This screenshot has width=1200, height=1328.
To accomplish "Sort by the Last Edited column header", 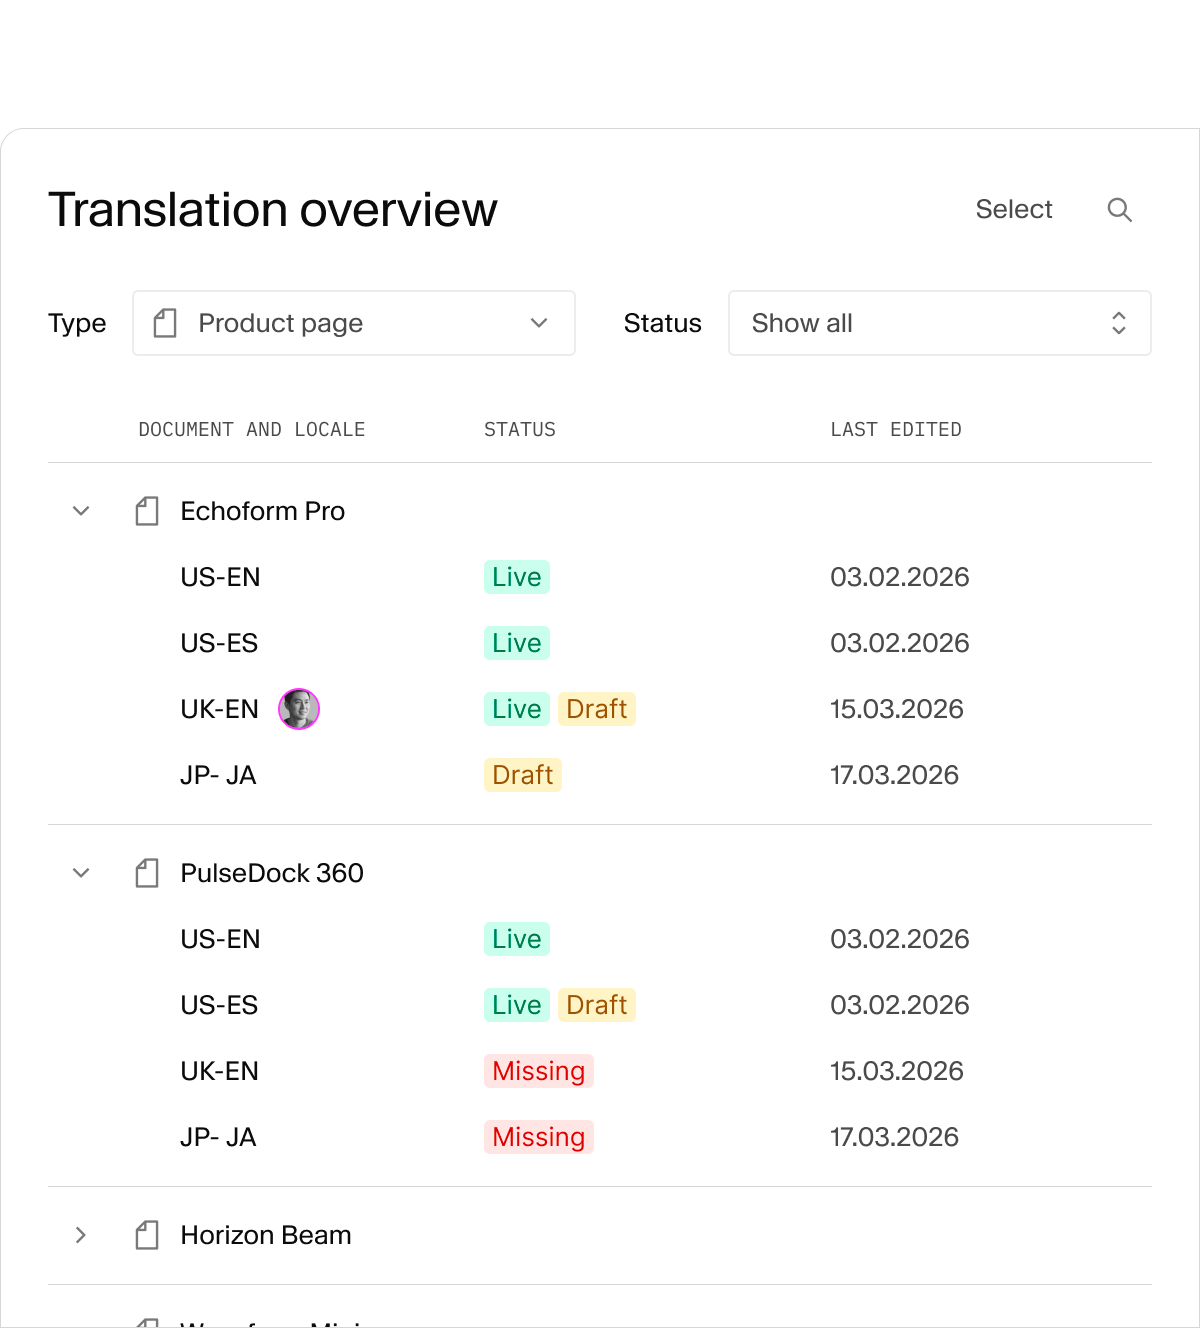I will point(896,429).
